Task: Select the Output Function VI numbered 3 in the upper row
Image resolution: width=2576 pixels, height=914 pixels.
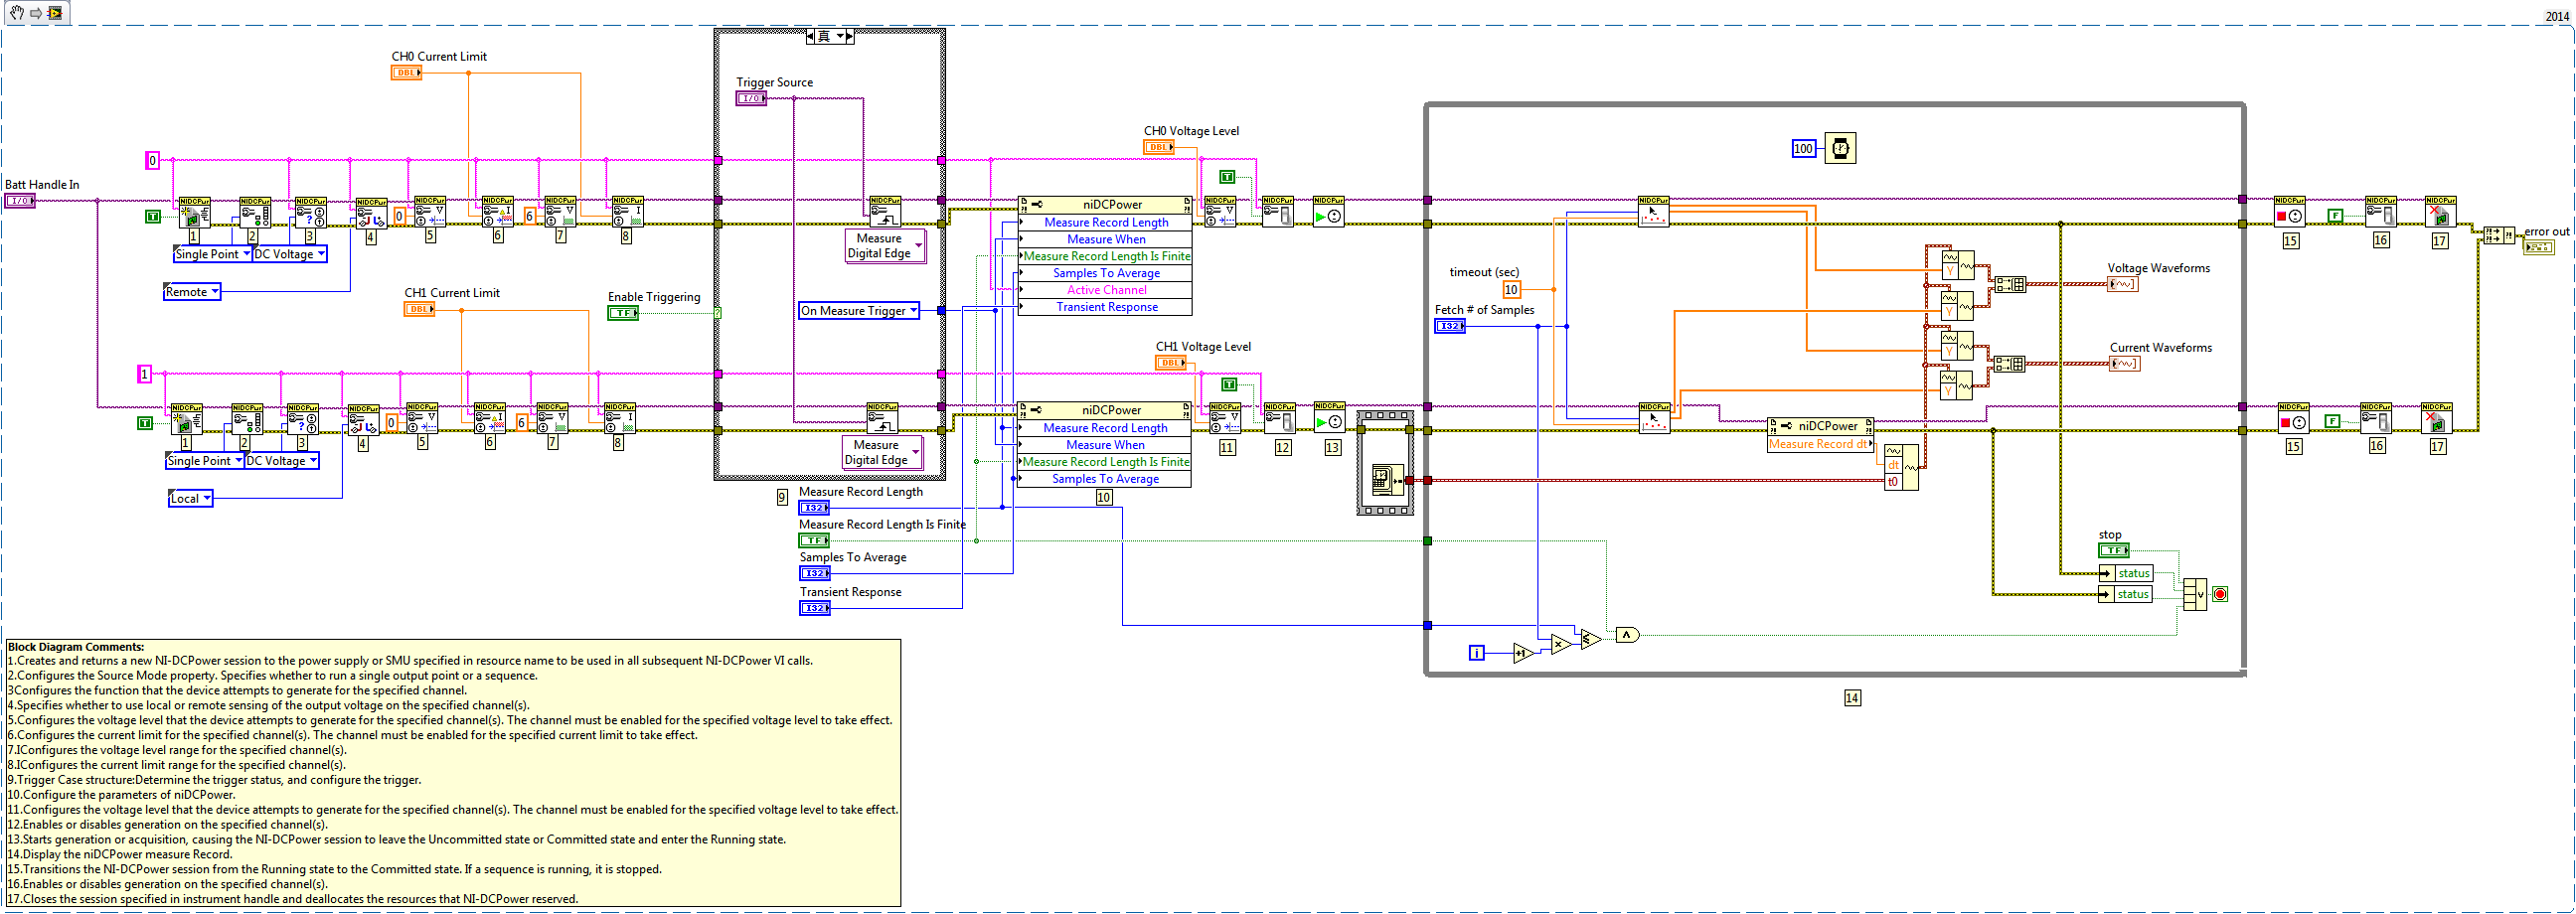Action: coord(311,212)
